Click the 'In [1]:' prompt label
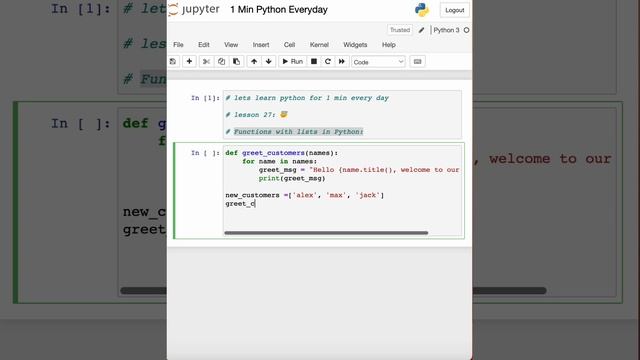The image size is (640, 360). (x=205, y=98)
